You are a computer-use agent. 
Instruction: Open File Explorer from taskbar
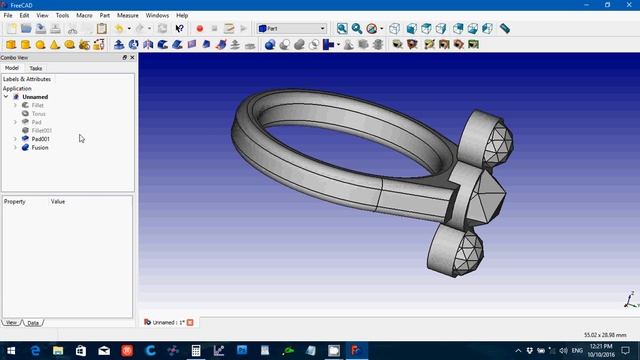pos(58,351)
